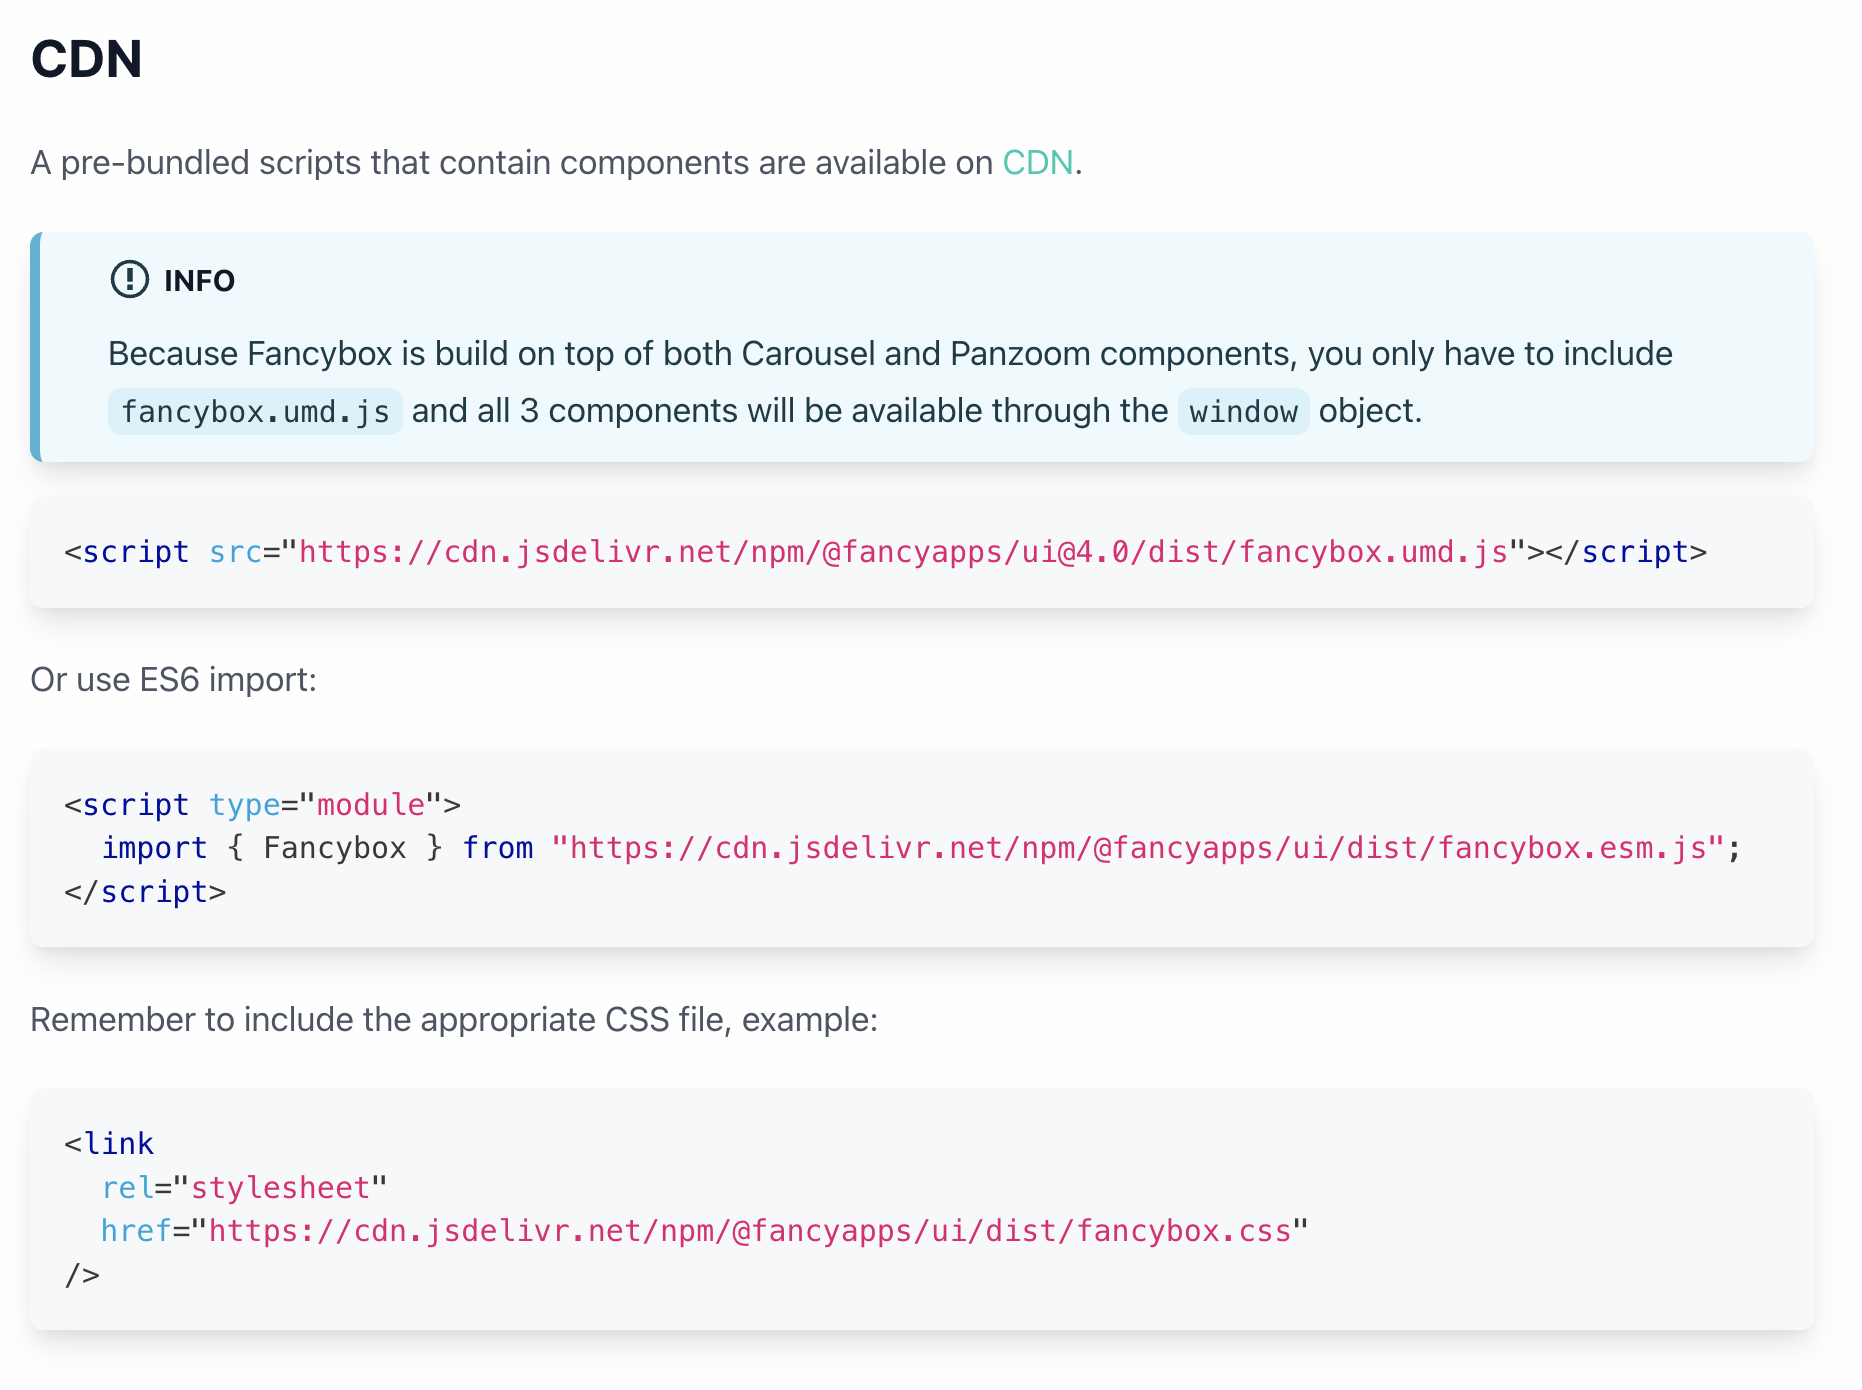The image size is (1862, 1390).
Task: Click the 'rel="stylesheet"' code line
Action: tap(244, 1188)
